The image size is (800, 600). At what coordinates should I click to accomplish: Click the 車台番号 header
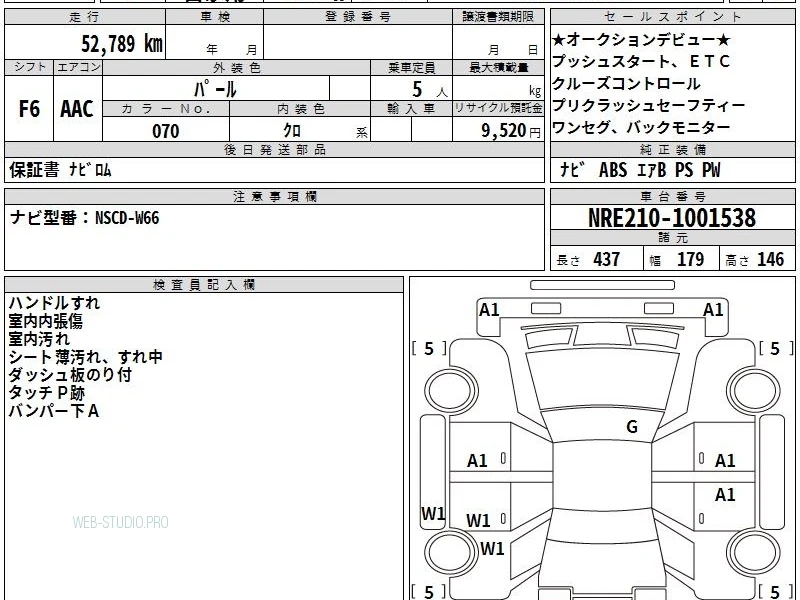[x=672, y=196]
